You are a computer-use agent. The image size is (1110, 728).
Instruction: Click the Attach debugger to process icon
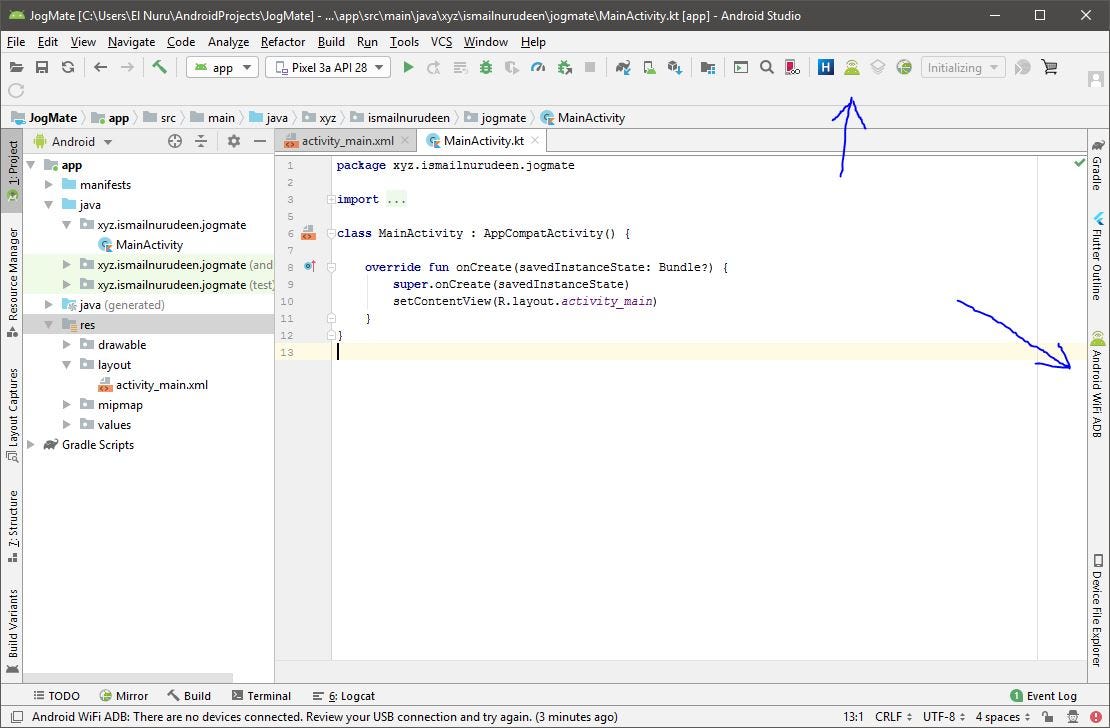(564, 67)
